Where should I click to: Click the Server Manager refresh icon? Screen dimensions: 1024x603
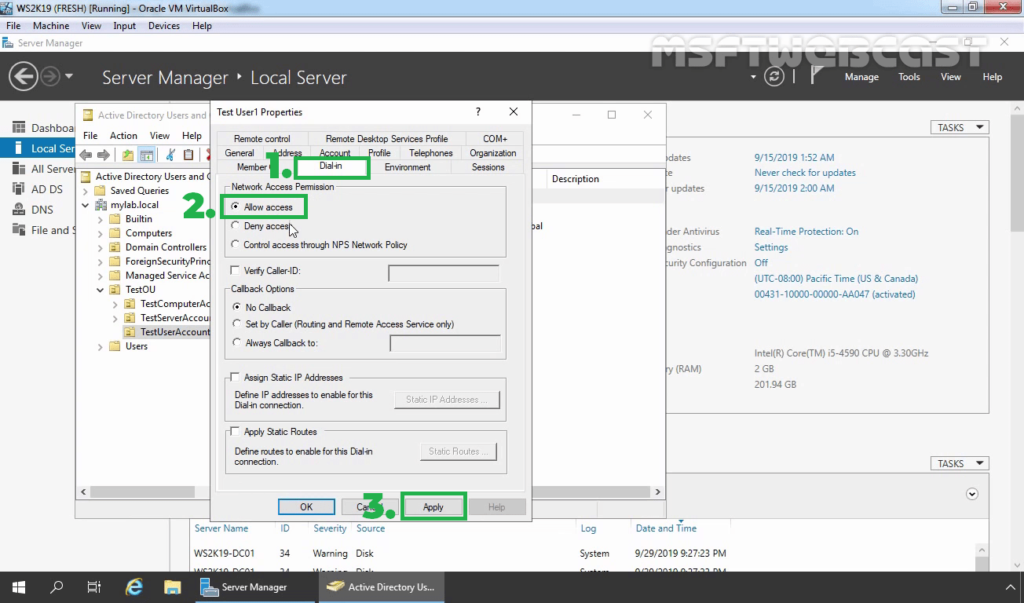774,76
